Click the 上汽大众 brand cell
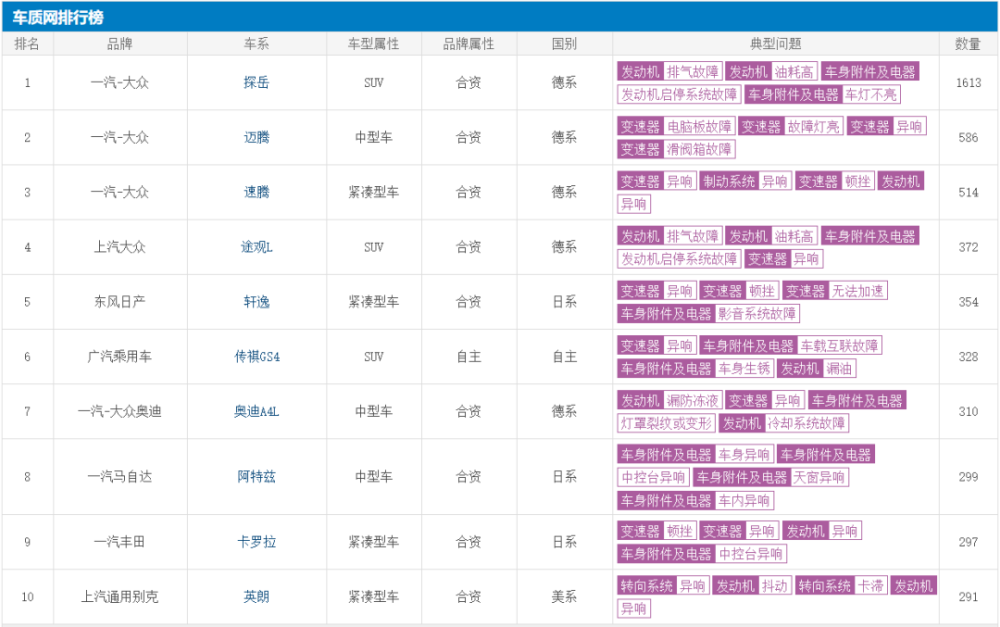Viewport: 1000px width, 627px height. [x=120, y=247]
